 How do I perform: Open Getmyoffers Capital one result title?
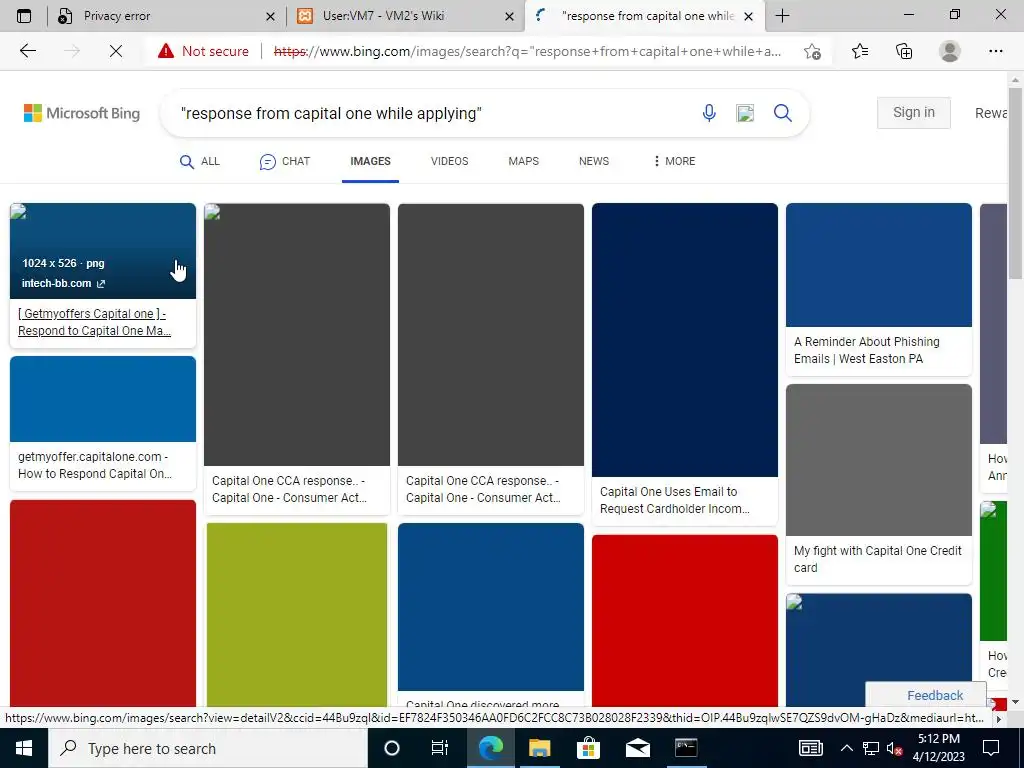coord(94,322)
